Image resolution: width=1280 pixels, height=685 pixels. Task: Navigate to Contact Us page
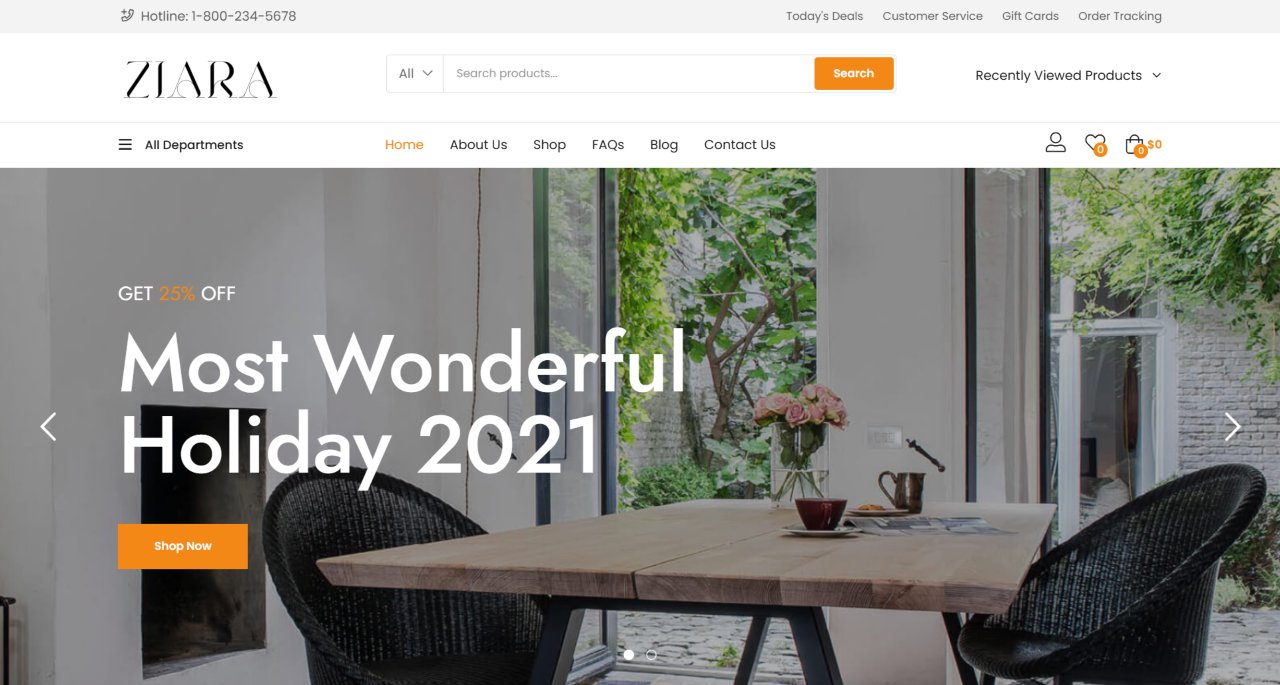click(739, 145)
